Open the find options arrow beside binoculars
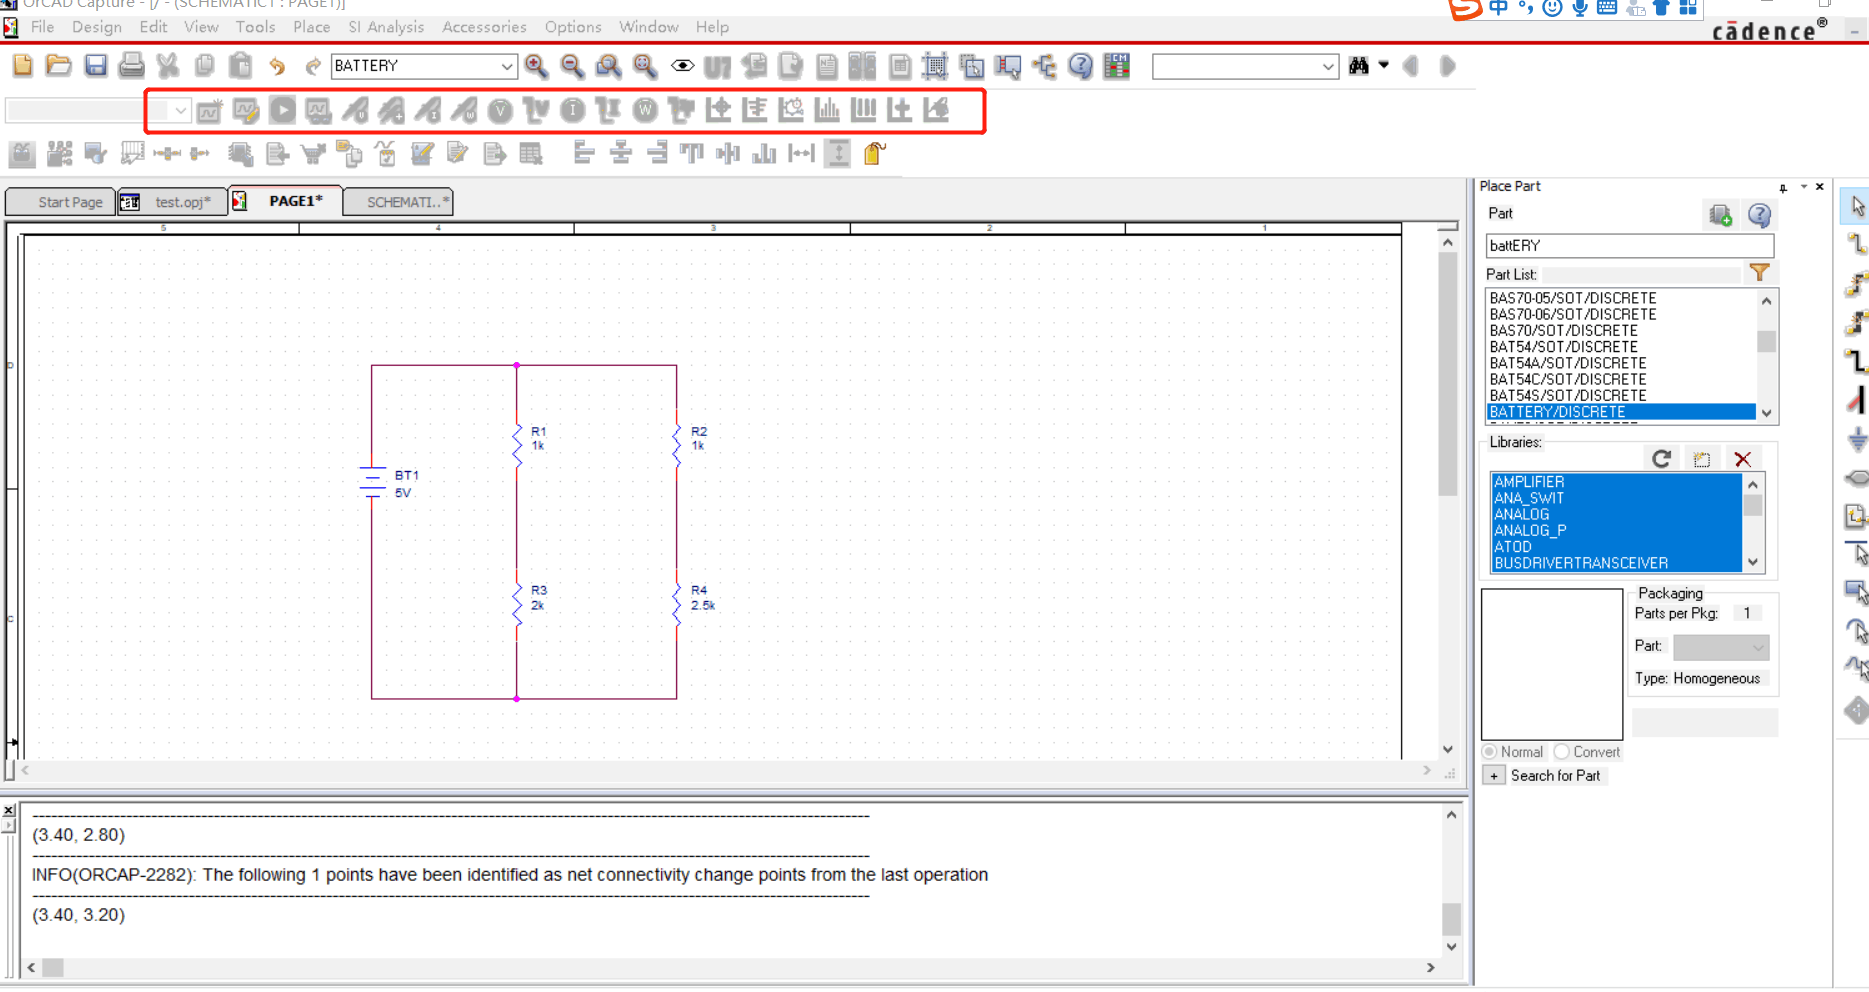The height and width of the screenshot is (992, 1869). pyautogui.click(x=1384, y=65)
